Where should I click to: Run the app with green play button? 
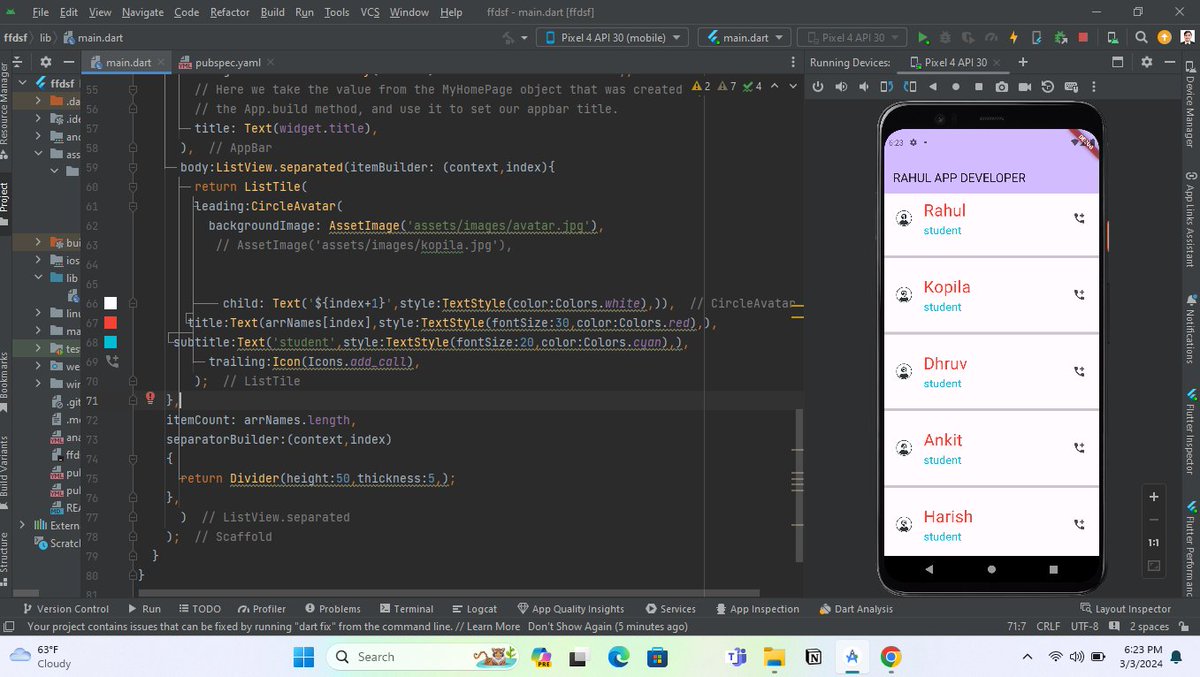click(923, 38)
